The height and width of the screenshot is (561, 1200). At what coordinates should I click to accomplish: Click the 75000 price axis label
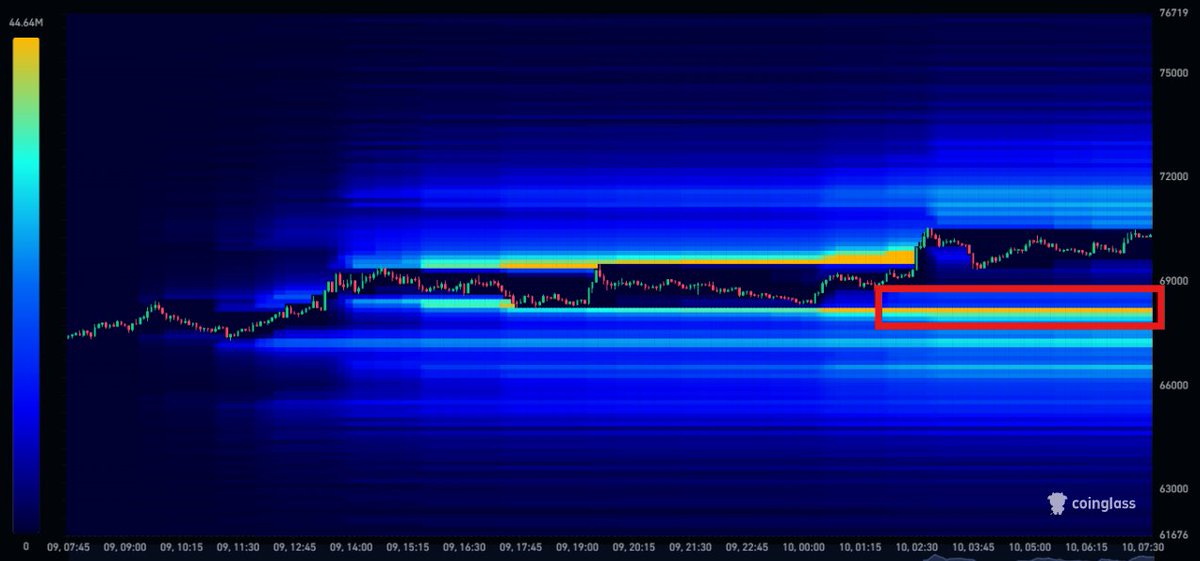[x=1173, y=73]
